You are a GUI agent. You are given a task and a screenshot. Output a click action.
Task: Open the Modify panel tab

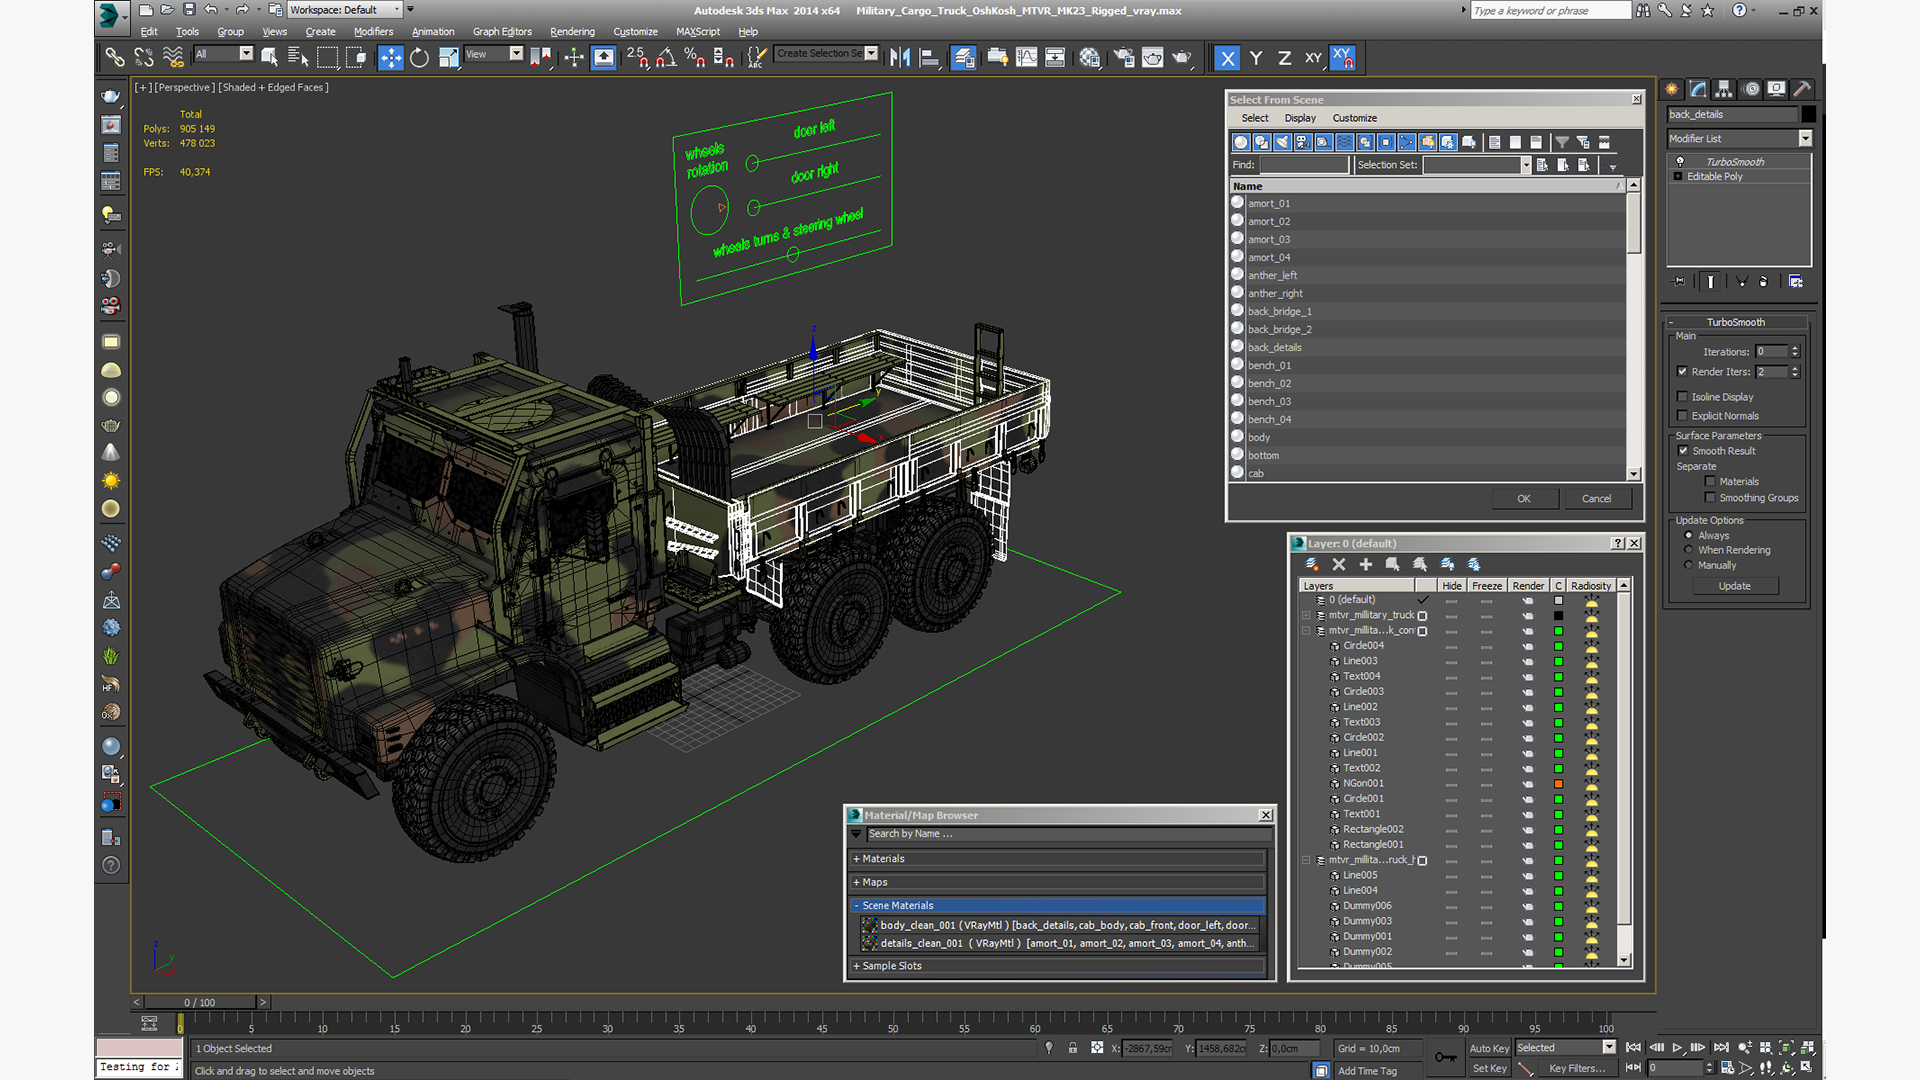point(1699,89)
